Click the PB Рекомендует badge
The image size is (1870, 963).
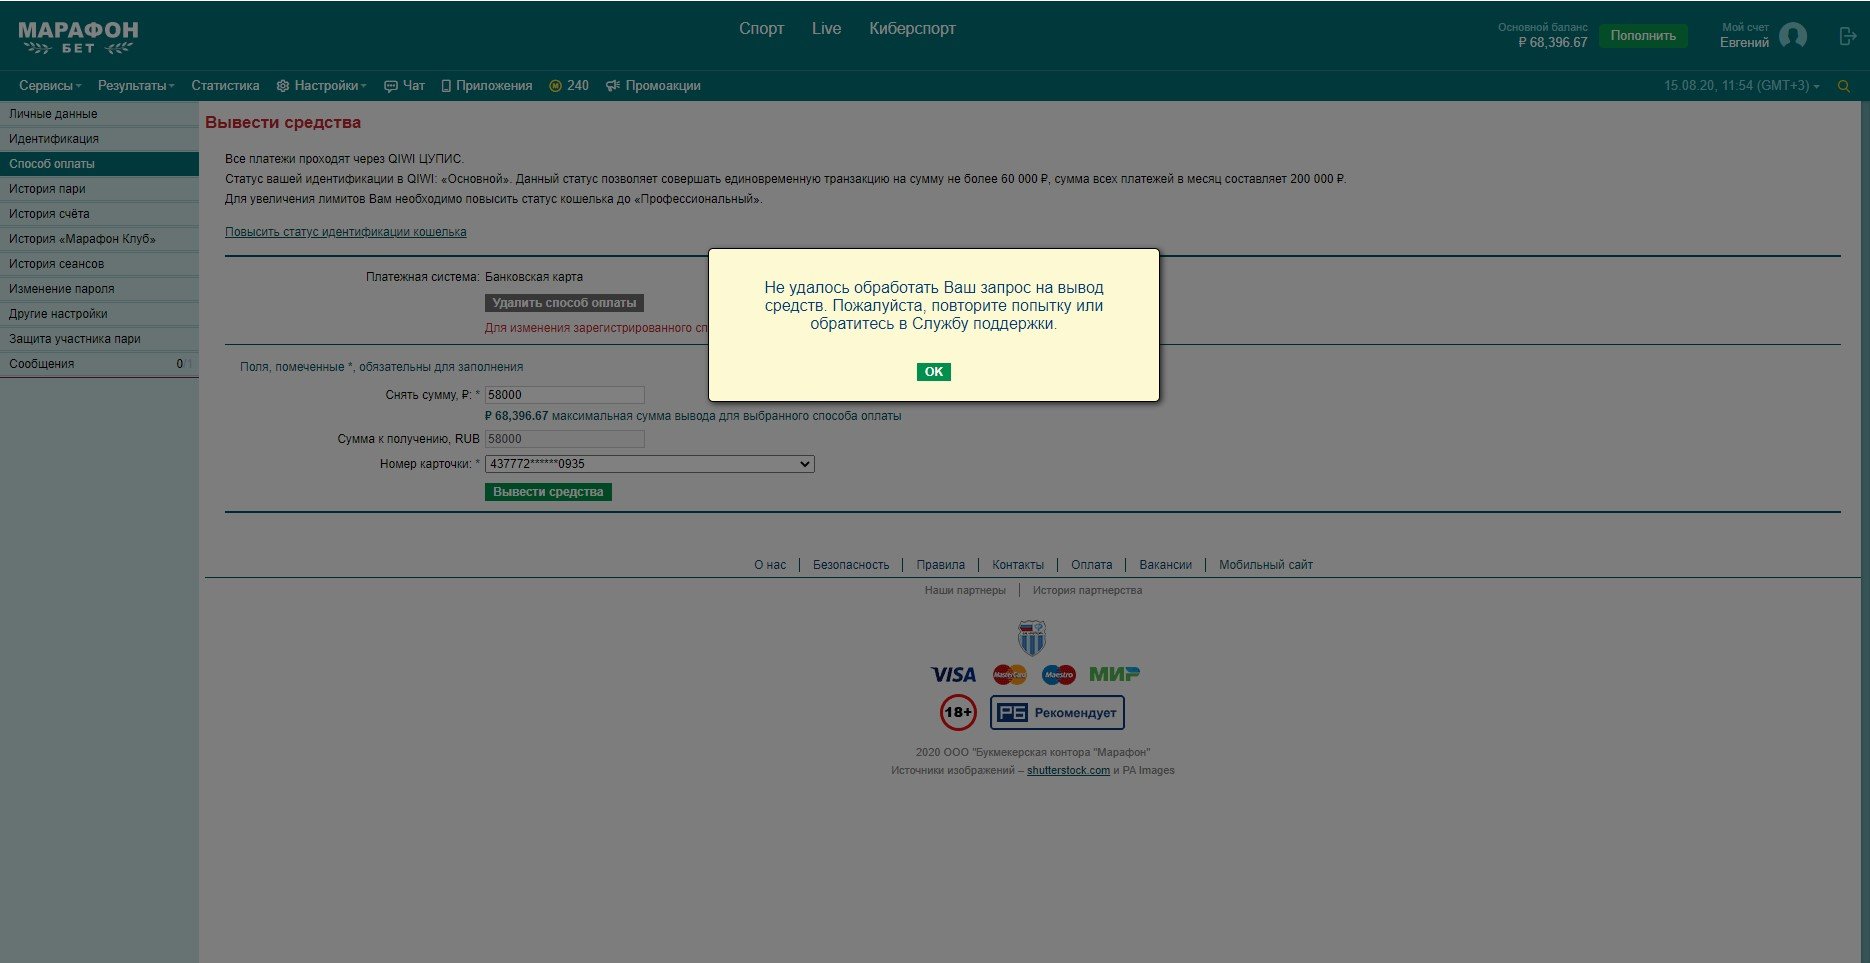[x=1057, y=713]
